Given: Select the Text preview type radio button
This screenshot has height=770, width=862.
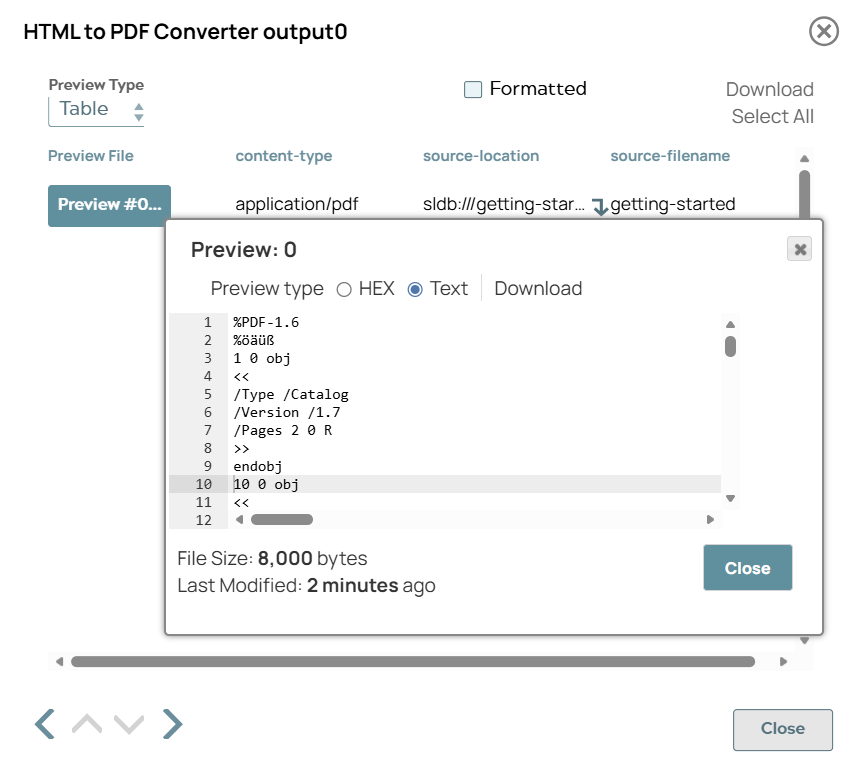Looking at the screenshot, I should 418,289.
